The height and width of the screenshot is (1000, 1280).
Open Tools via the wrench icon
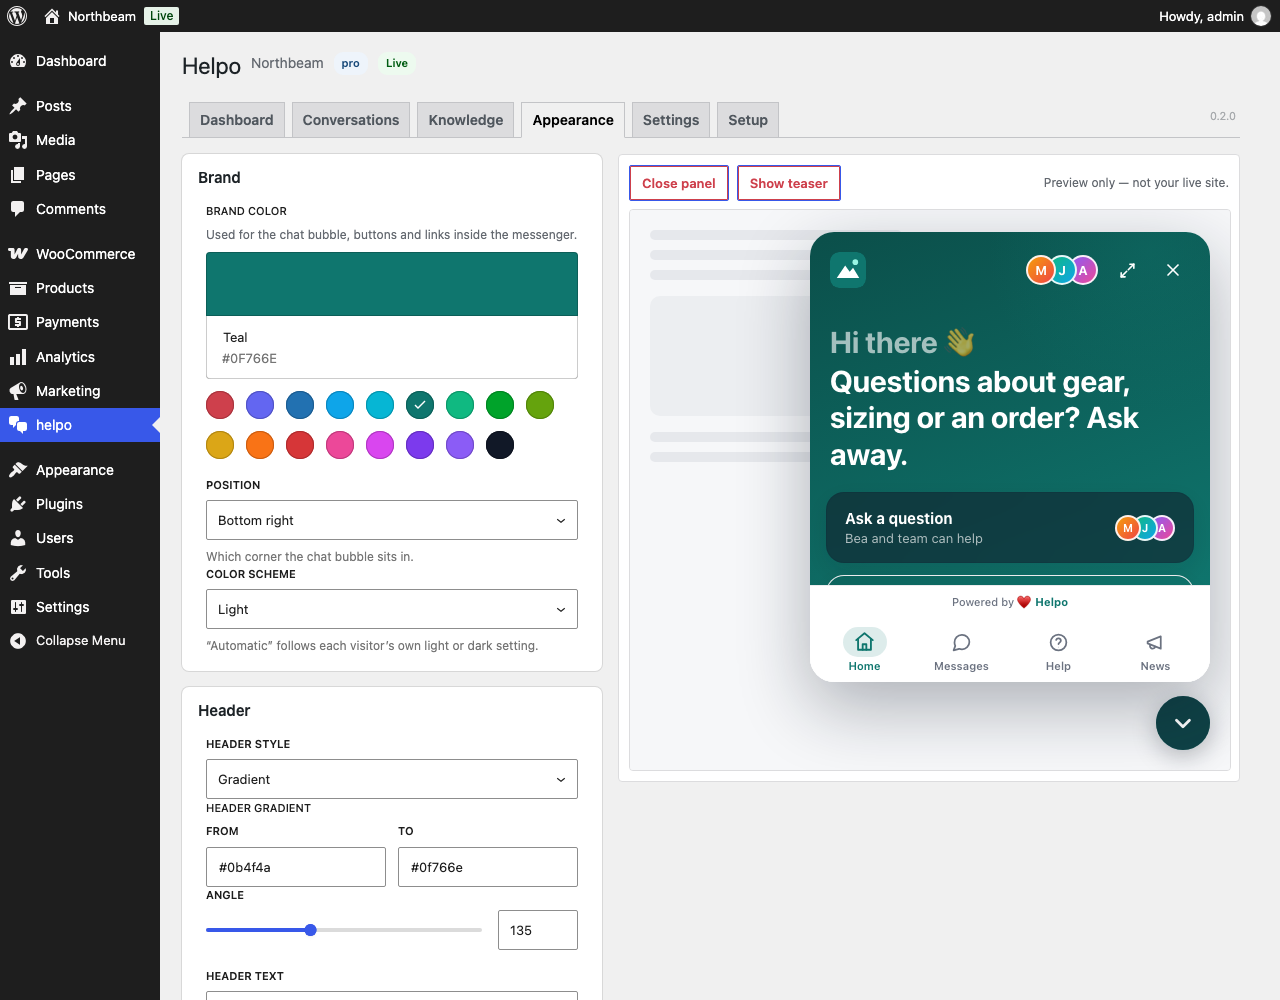(18, 573)
